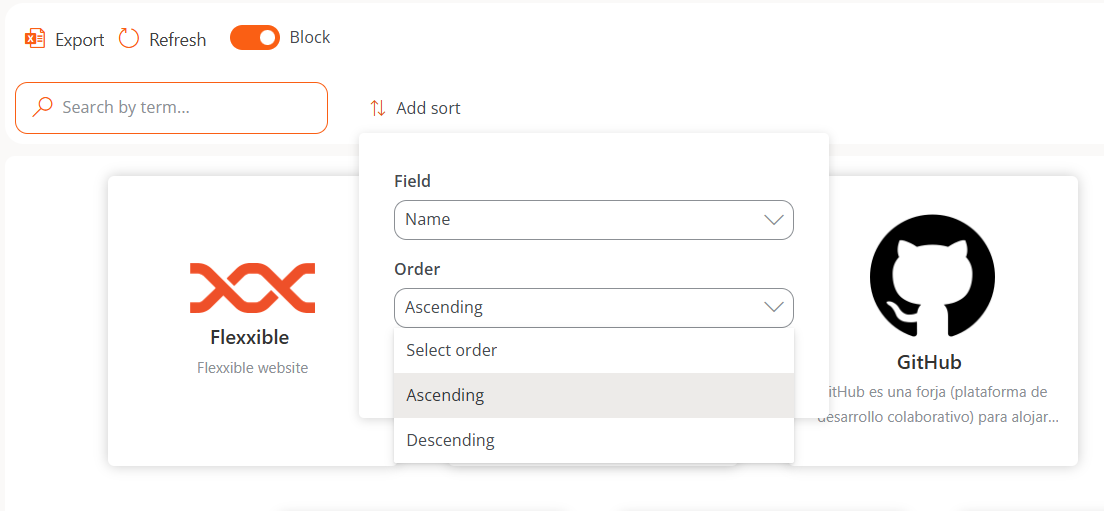Viewport: 1104px width, 511px height.
Task: Click the Name field combo box
Action: point(594,220)
